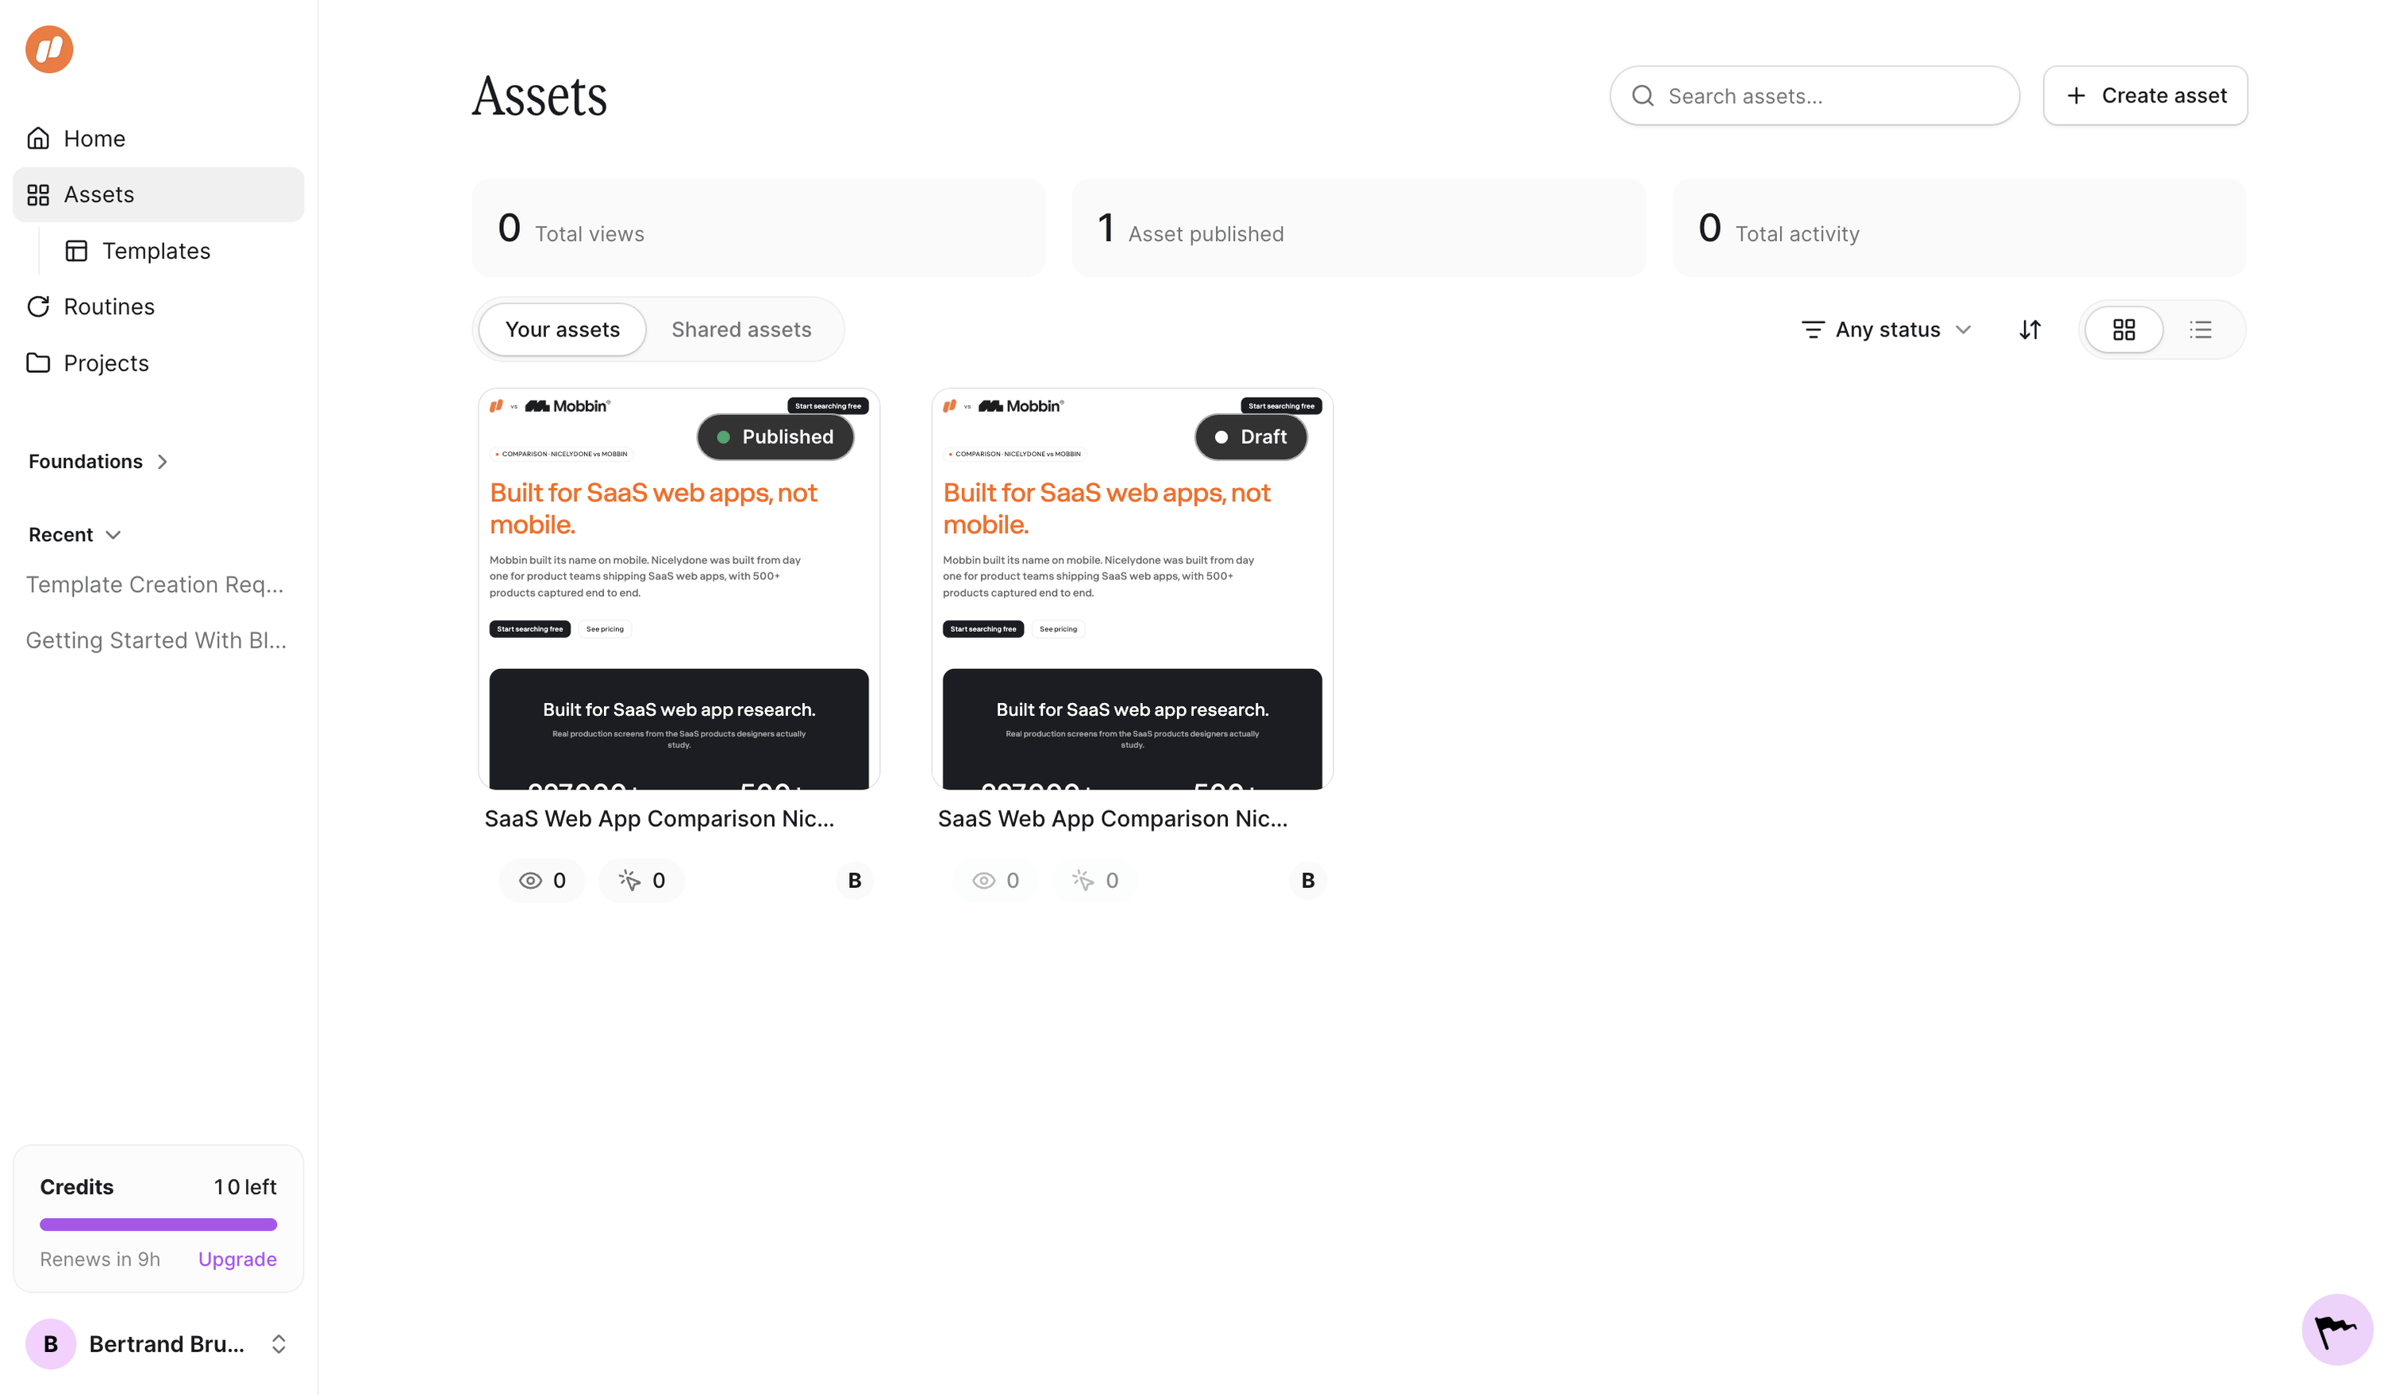Expand the Foundations section
This screenshot has width=2400, height=1395.
pos(99,461)
